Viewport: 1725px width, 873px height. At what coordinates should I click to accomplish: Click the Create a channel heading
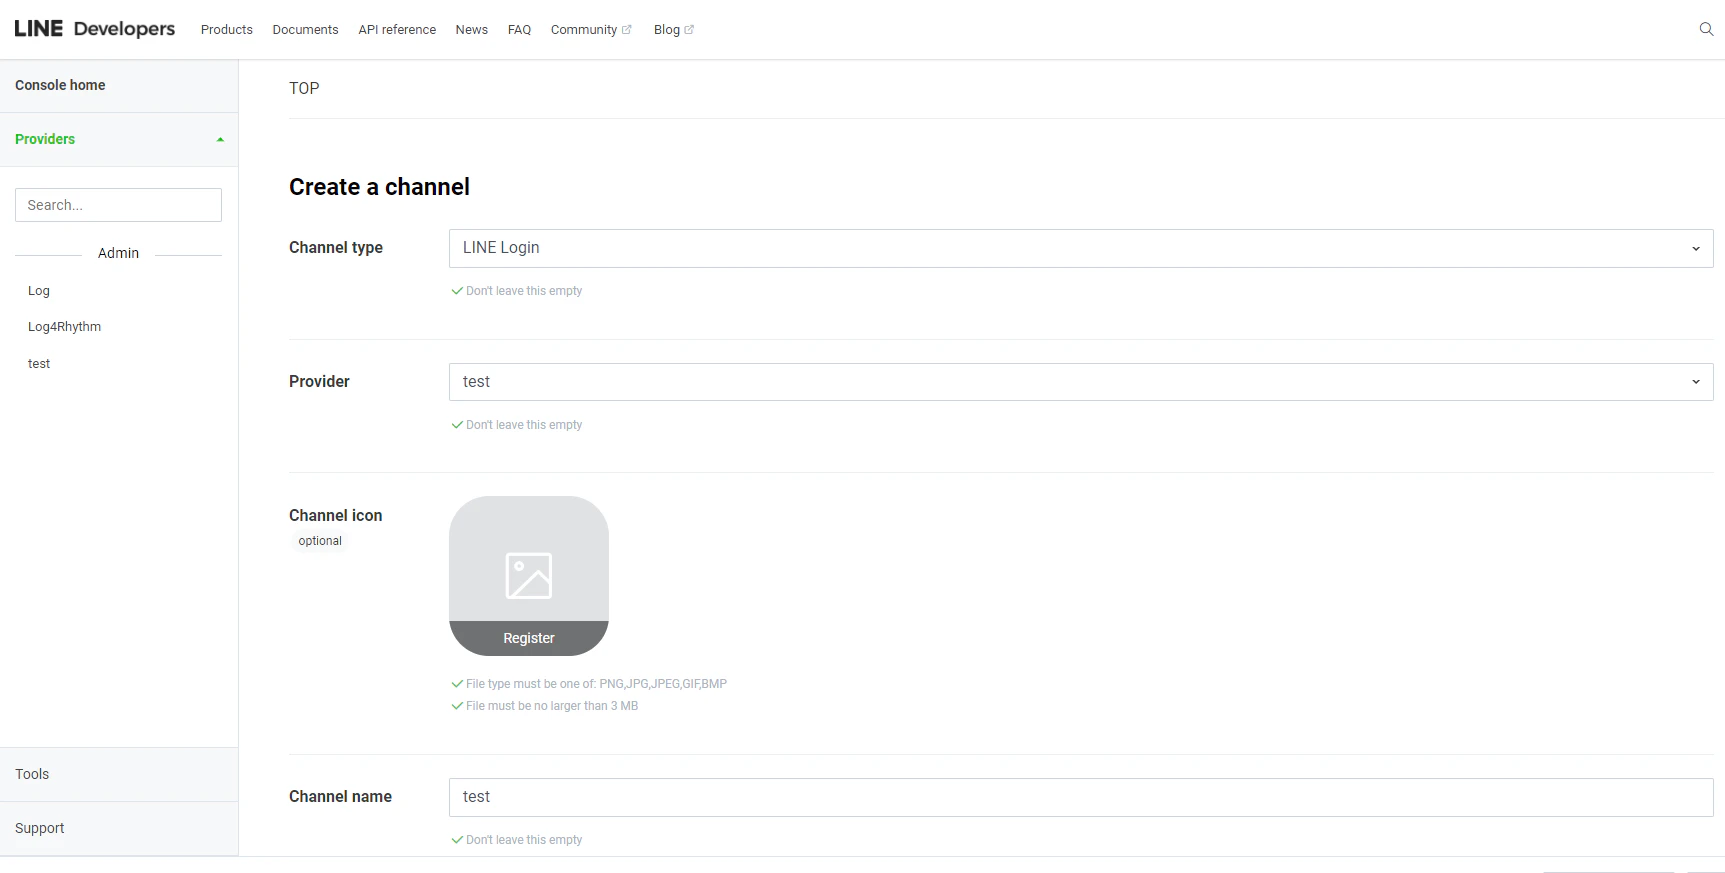(x=379, y=187)
